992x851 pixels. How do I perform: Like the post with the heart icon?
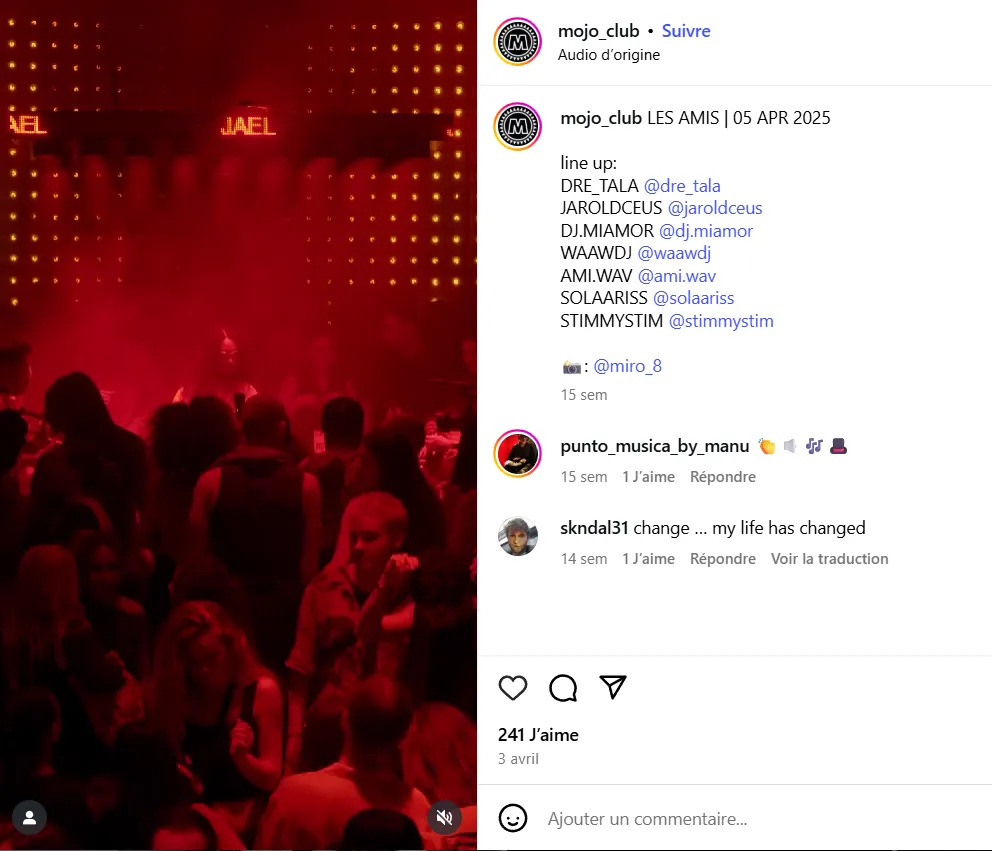(512, 688)
